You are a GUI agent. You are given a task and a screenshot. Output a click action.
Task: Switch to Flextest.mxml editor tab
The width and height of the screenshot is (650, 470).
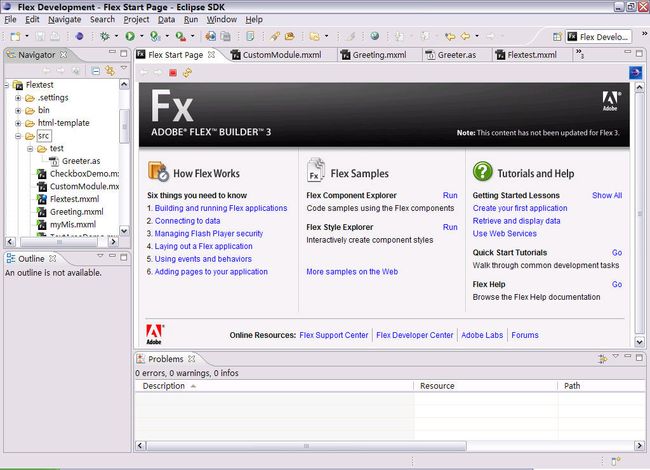[532, 55]
